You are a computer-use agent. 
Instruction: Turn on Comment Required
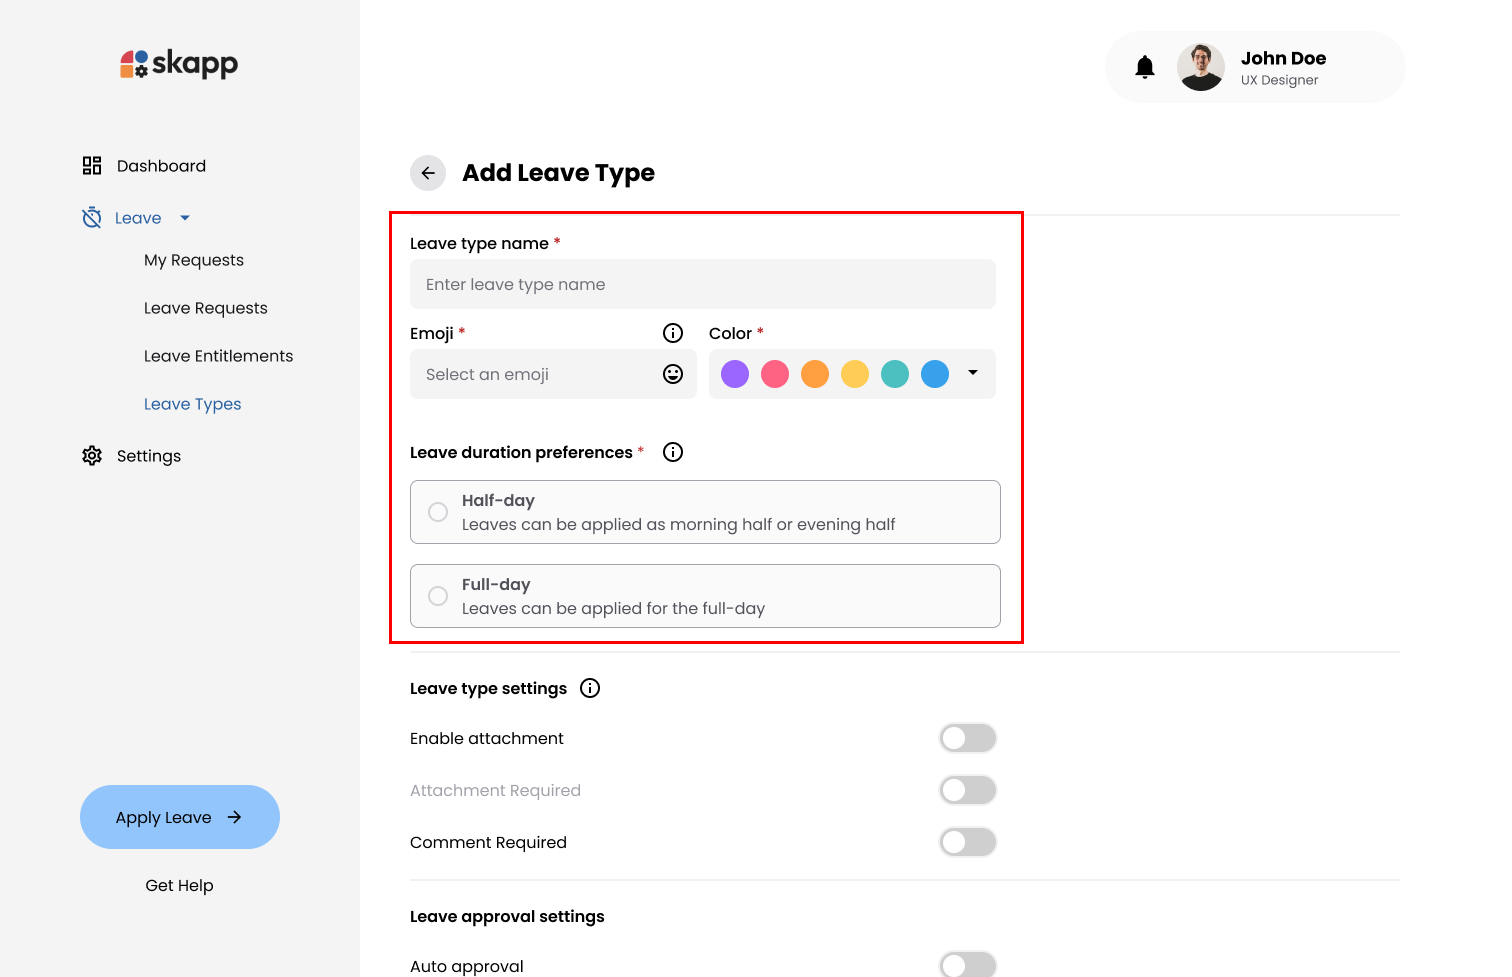(x=967, y=841)
